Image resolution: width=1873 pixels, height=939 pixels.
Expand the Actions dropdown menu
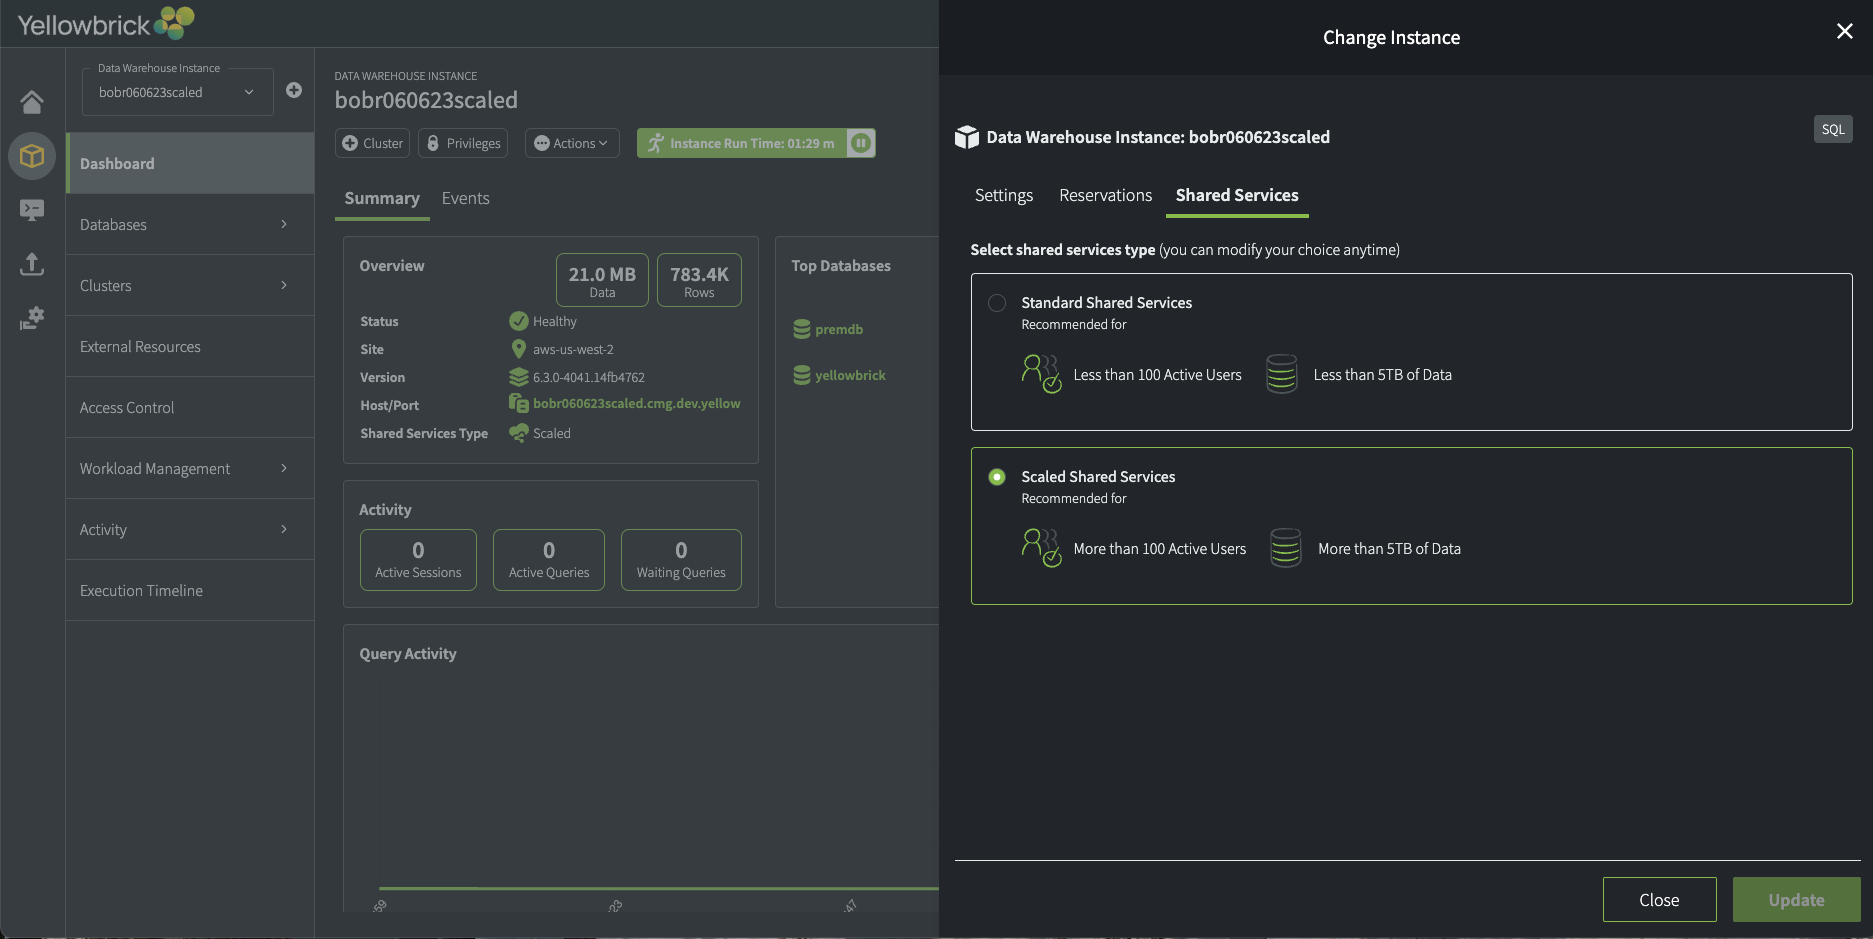pos(572,143)
